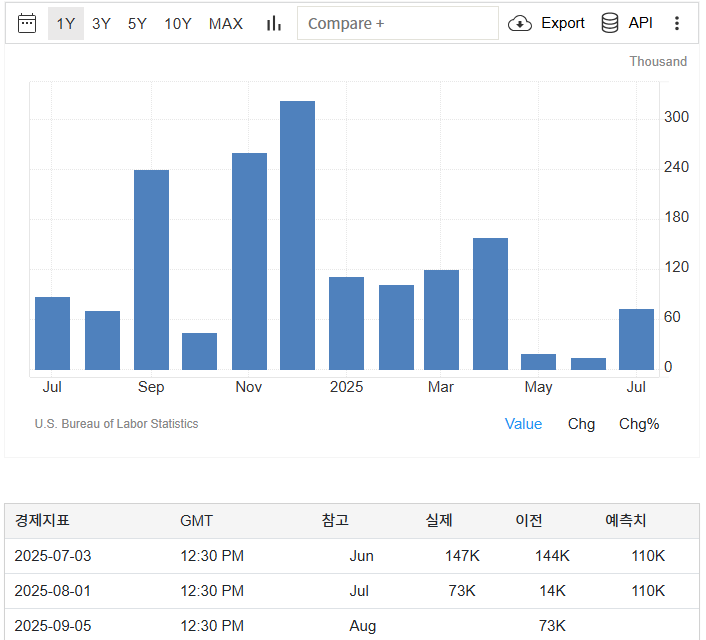Click the U.S. Bureau of Labor Statistics source

click(x=116, y=424)
